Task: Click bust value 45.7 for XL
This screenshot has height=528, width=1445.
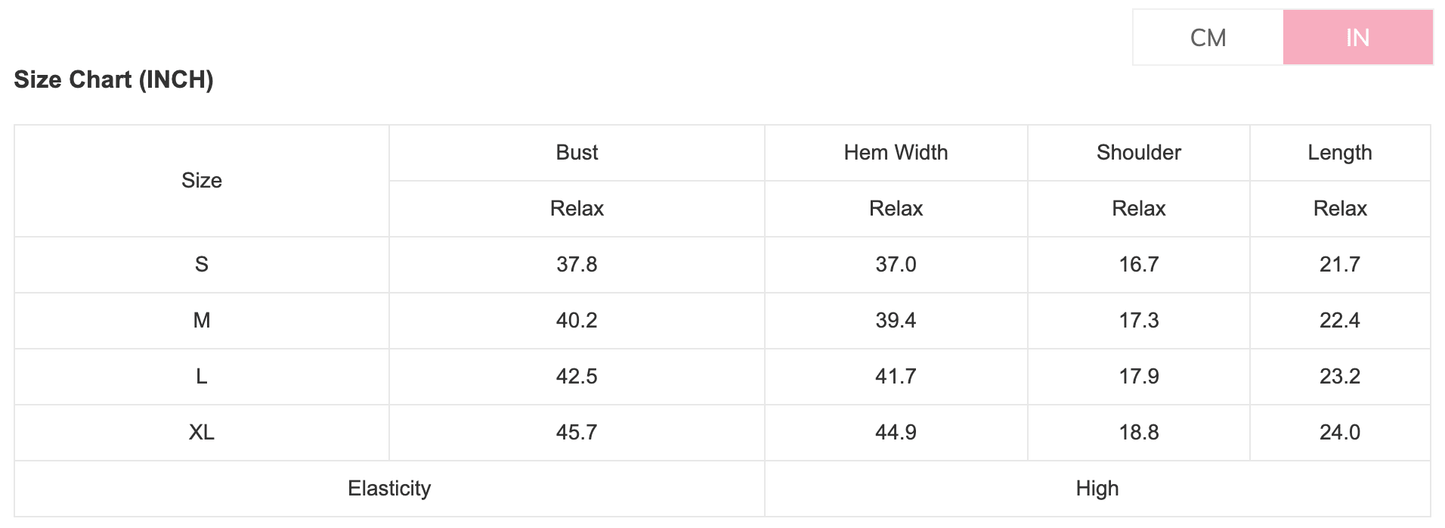Action: point(576,433)
